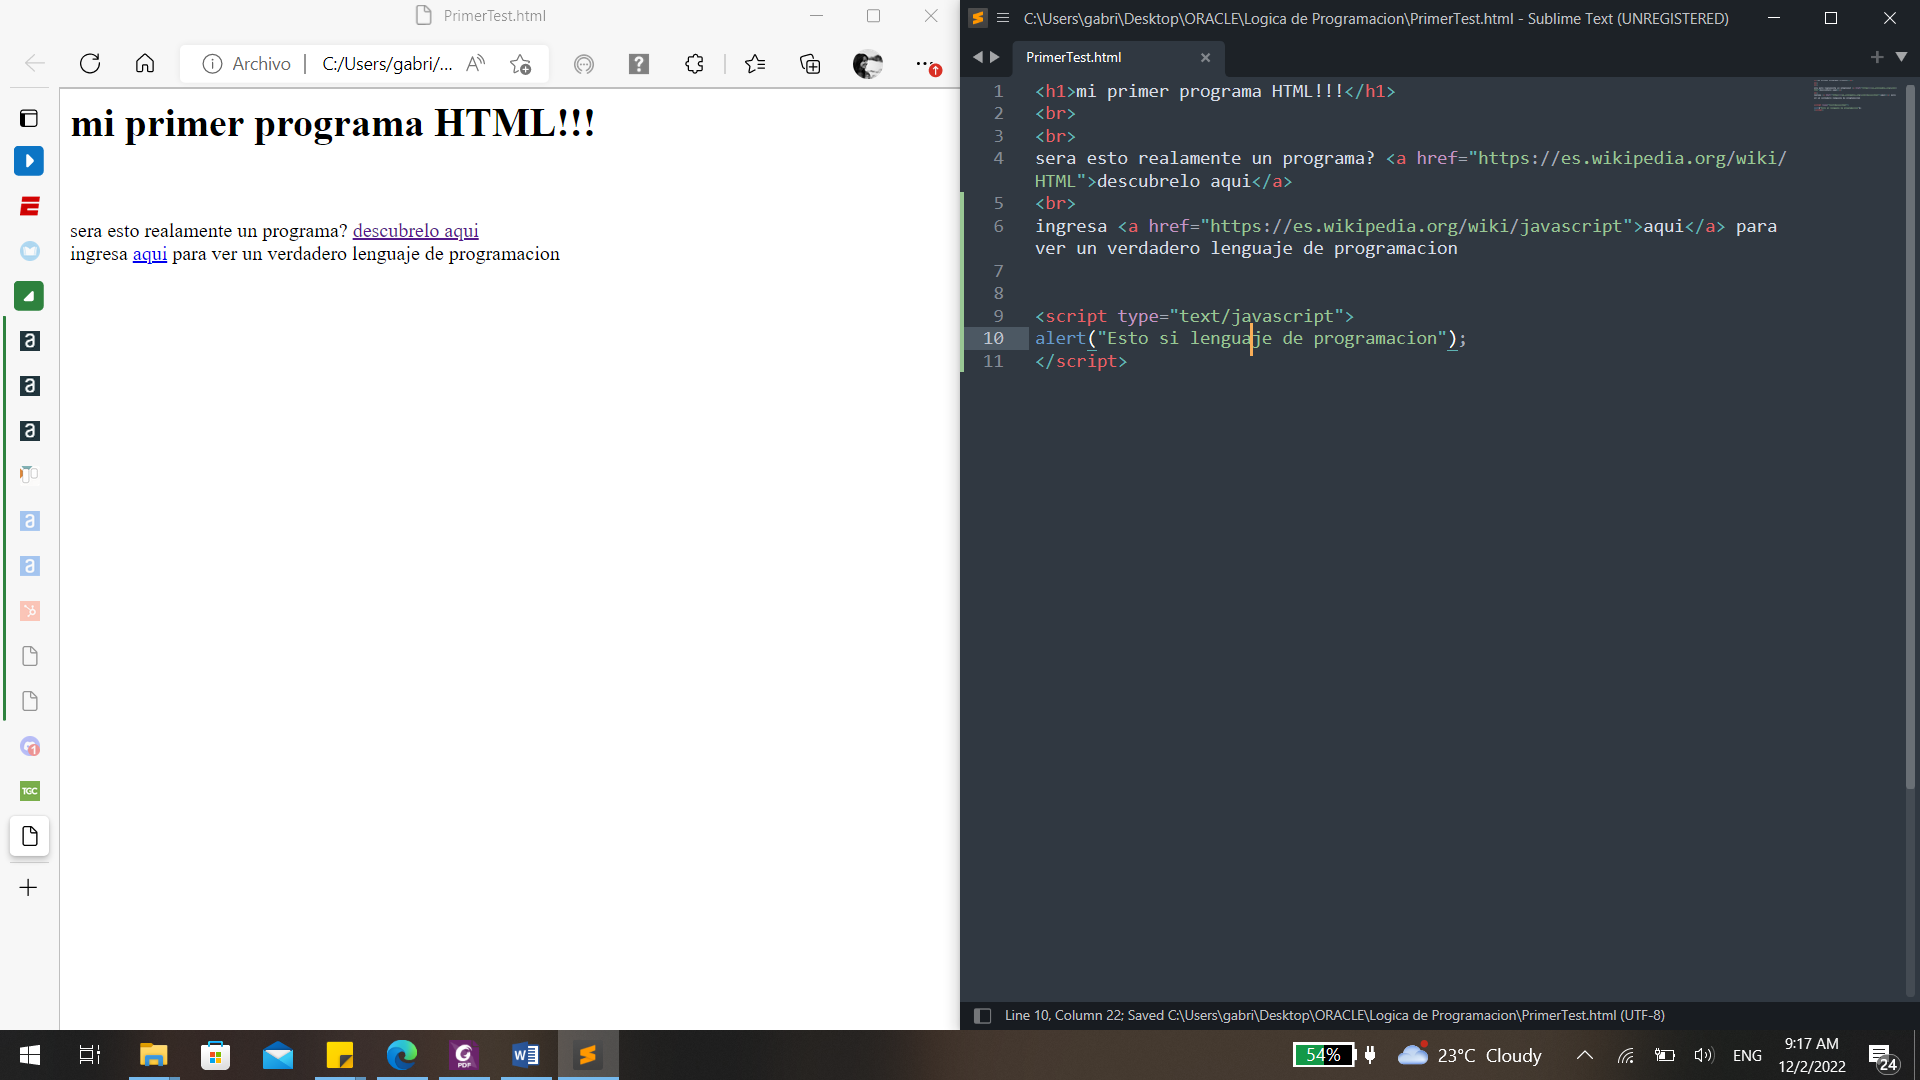Open File Explorer from the taskbar
The height and width of the screenshot is (1080, 1920).
(x=153, y=1055)
